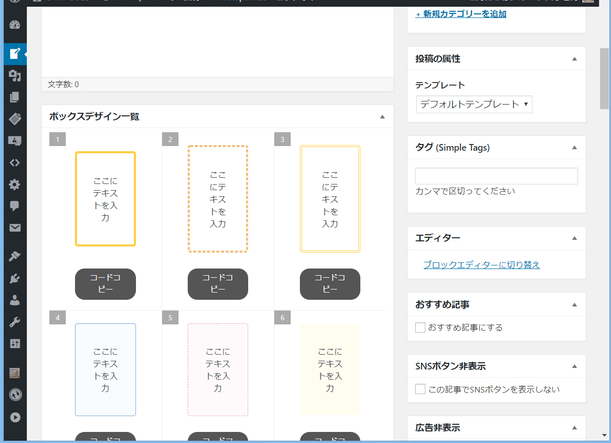This screenshot has width=611, height=443.
Task: Open the デフォルトテンプレート template dropdown
Action: pos(474,104)
